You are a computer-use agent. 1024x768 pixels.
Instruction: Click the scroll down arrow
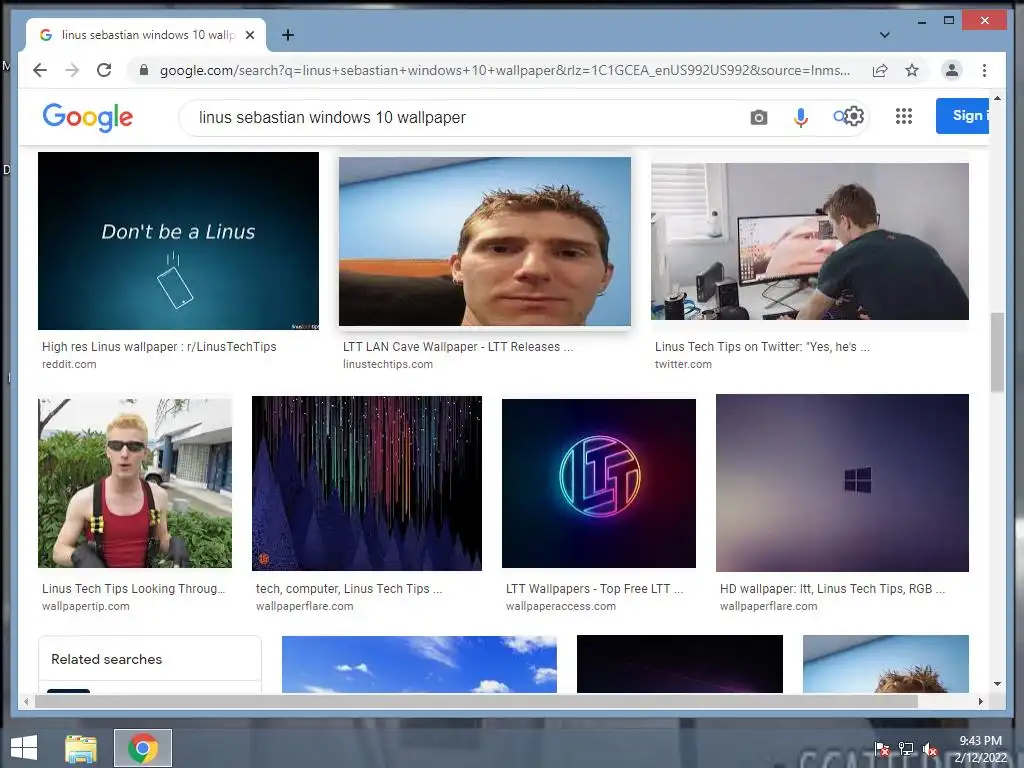coord(997,684)
